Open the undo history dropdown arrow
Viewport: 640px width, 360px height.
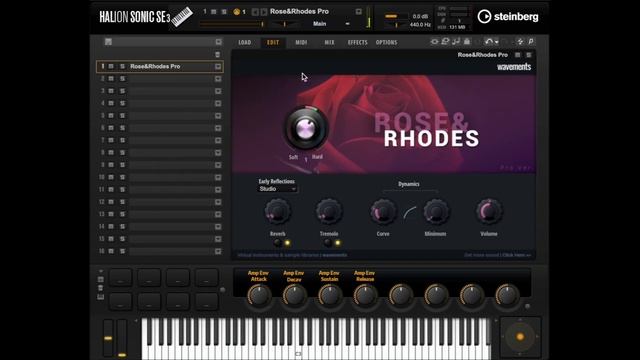pyautogui.click(x=496, y=42)
